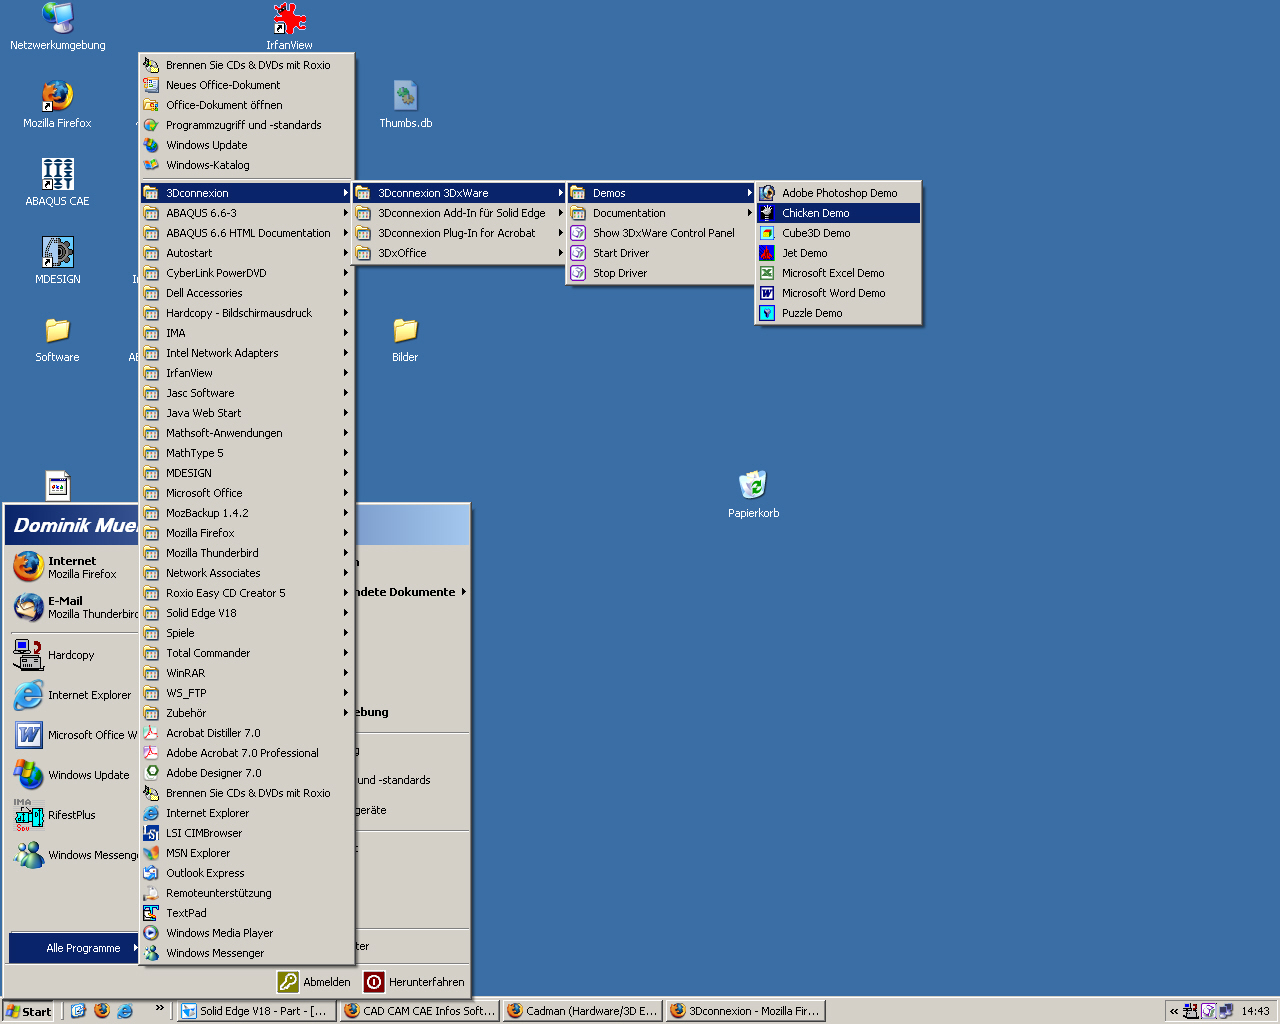The width and height of the screenshot is (1280, 1024).
Task: Open Brennen Sie CDs & DVDs mit Roxio at top
Action: click(246, 65)
